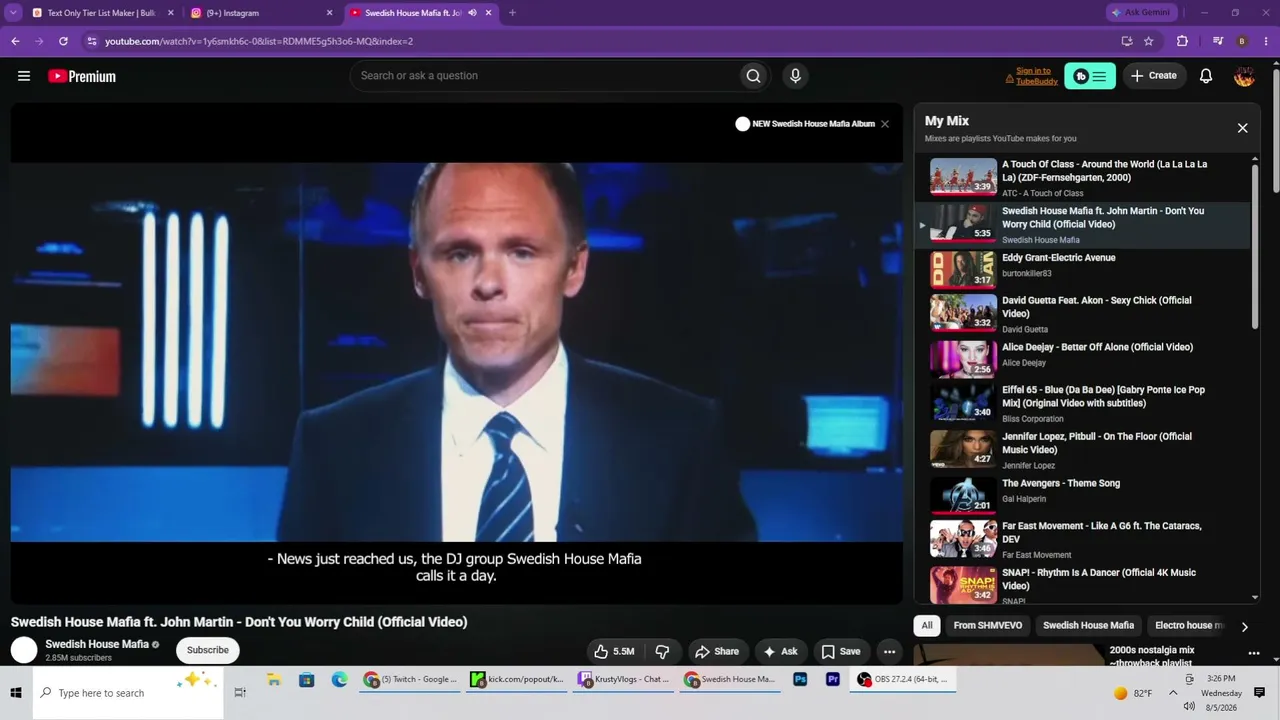Open Task View on the taskbar
The width and height of the screenshot is (1280, 720).
tap(240, 693)
